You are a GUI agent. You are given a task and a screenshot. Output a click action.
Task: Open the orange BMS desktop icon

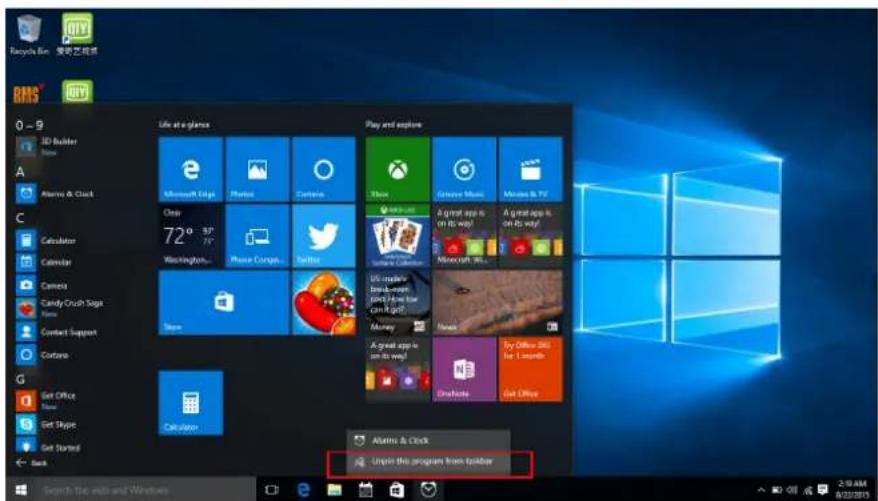pos(27,93)
